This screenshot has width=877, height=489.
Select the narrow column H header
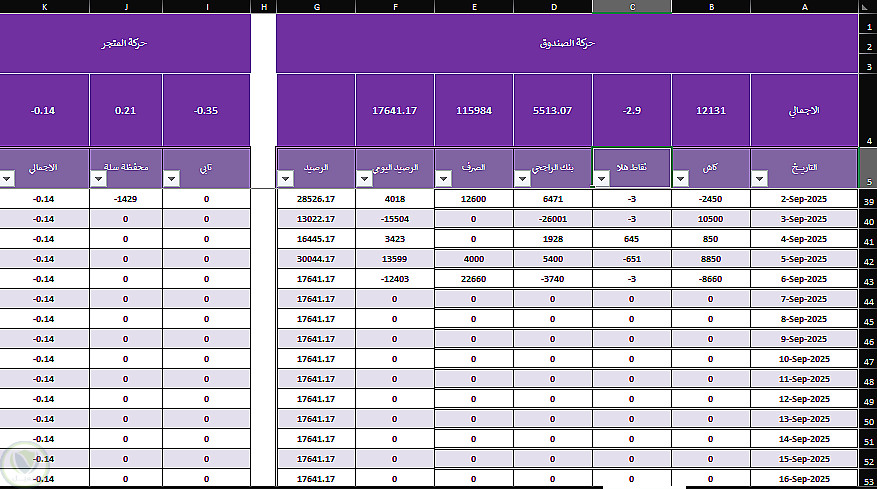263,7
